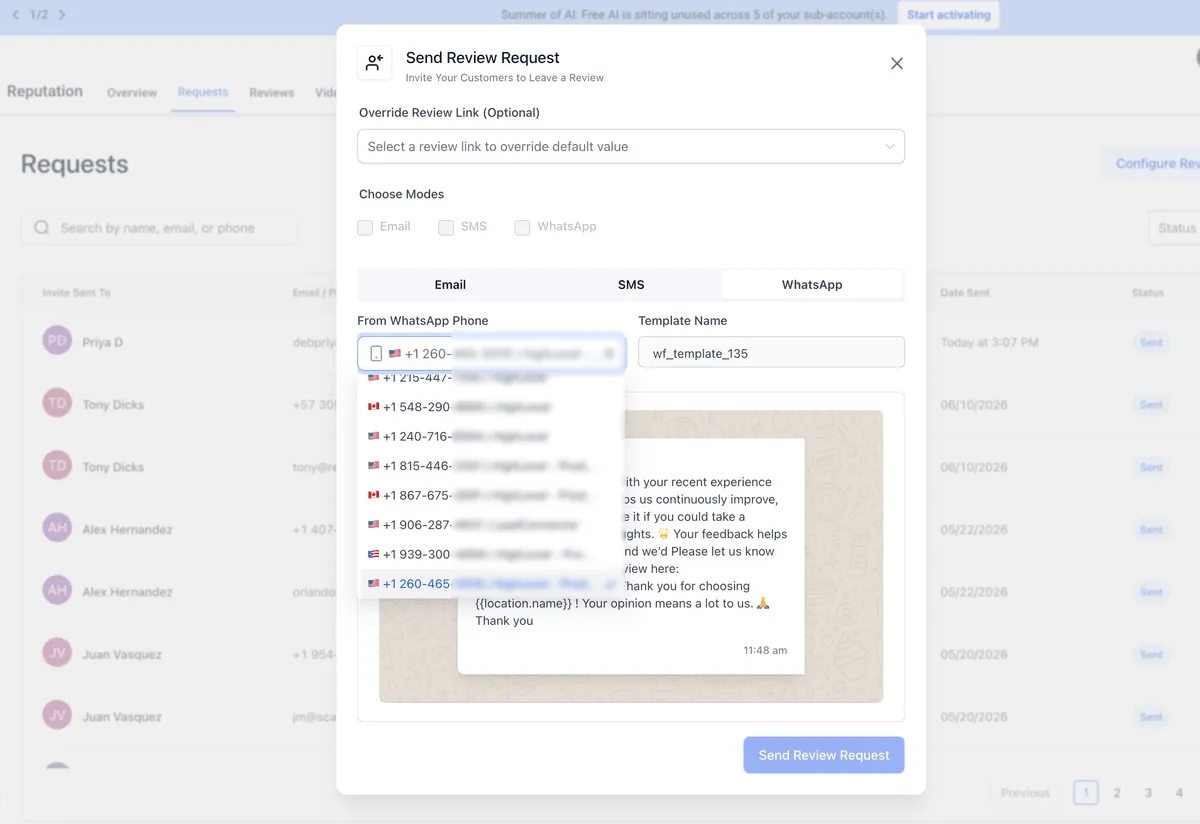Click the search by name, email, or phone field
Viewport: 1200px width, 824px height.
(159, 228)
